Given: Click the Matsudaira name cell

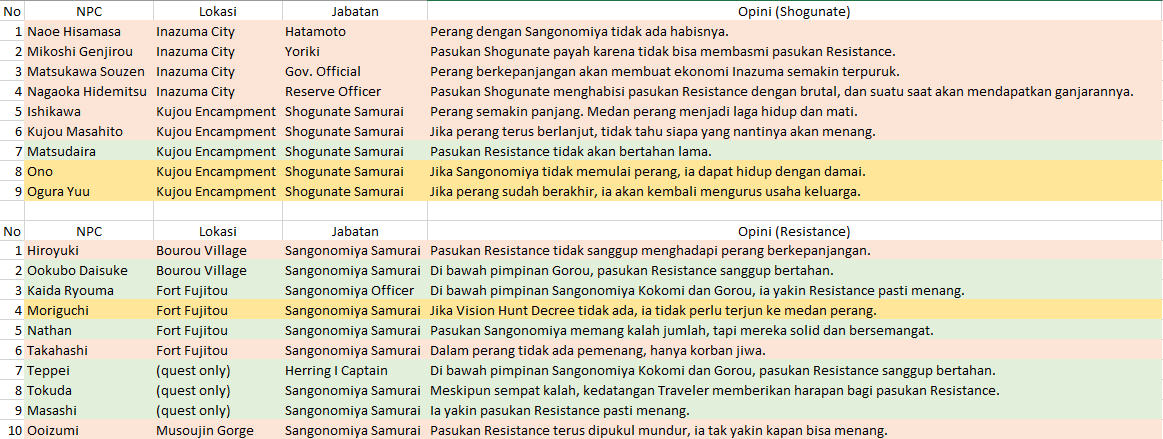Looking at the screenshot, I should (88, 151).
